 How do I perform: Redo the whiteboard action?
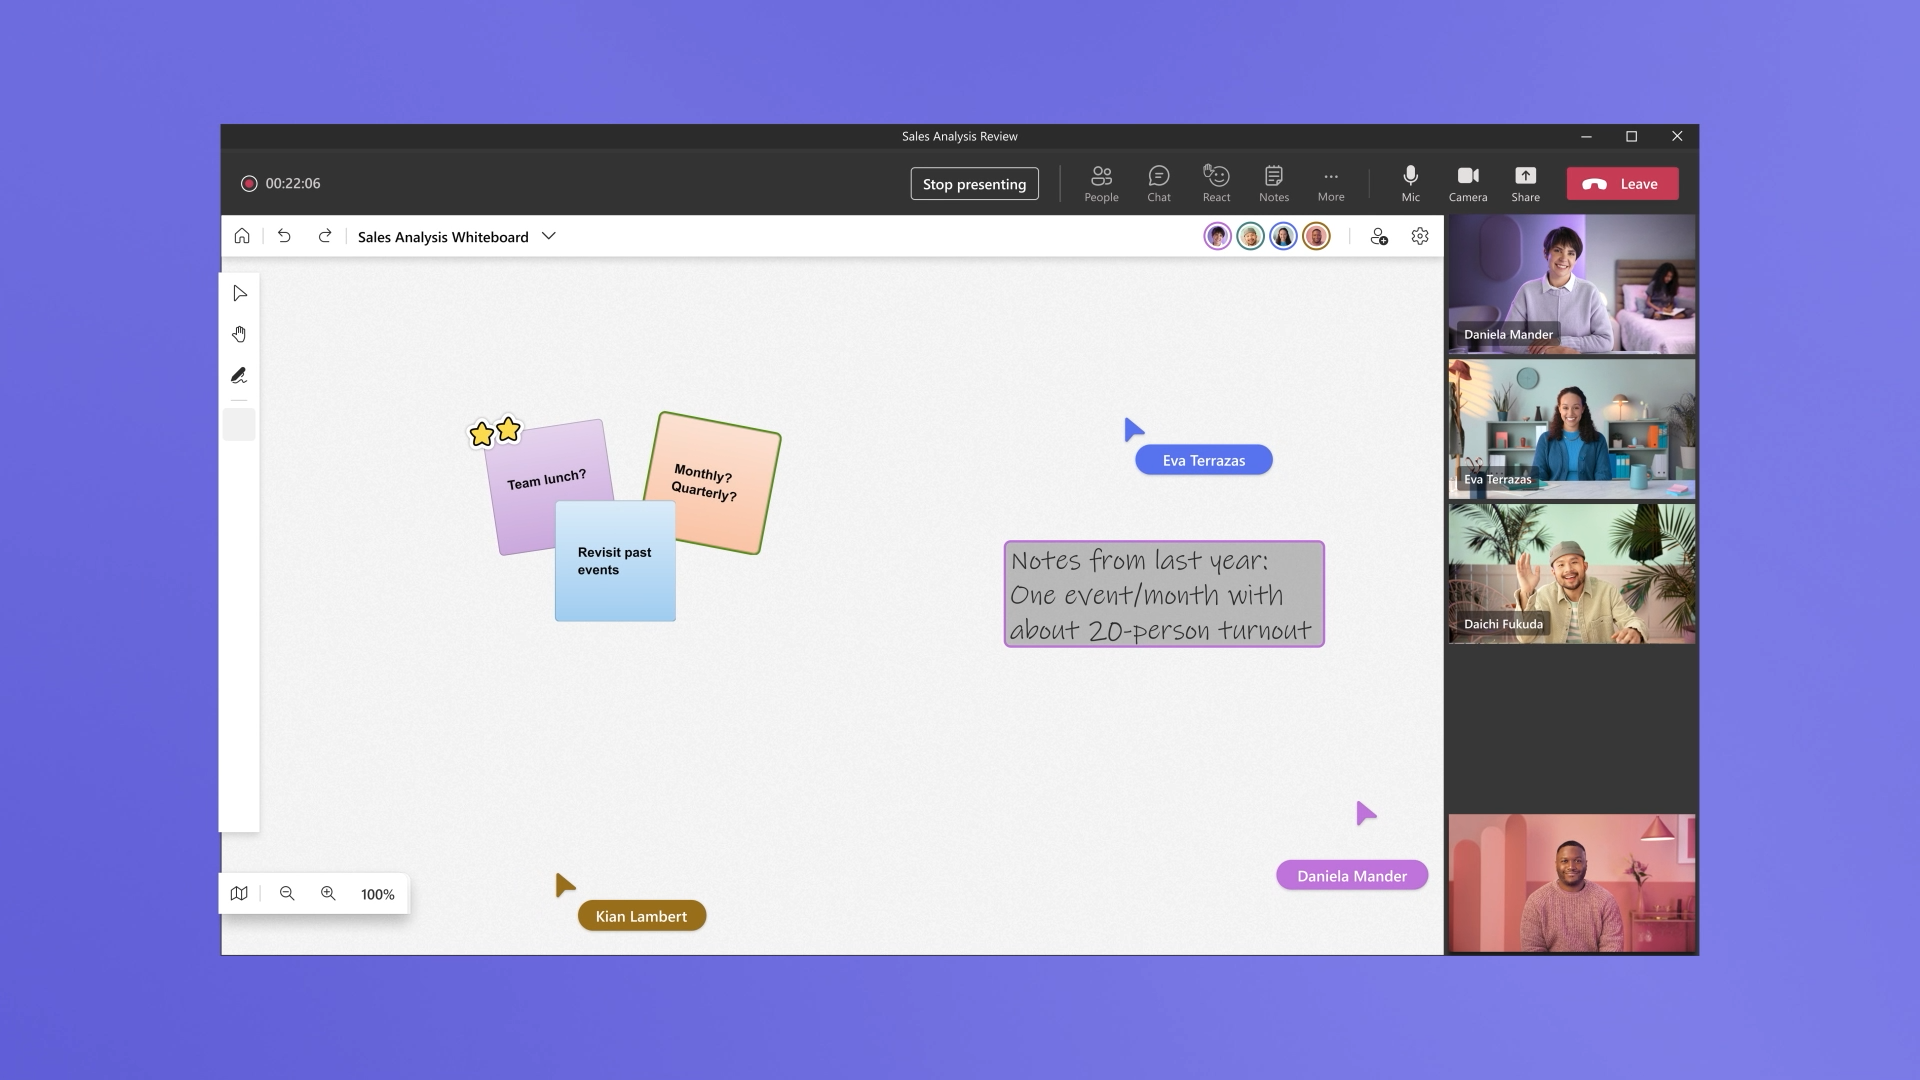(x=325, y=236)
